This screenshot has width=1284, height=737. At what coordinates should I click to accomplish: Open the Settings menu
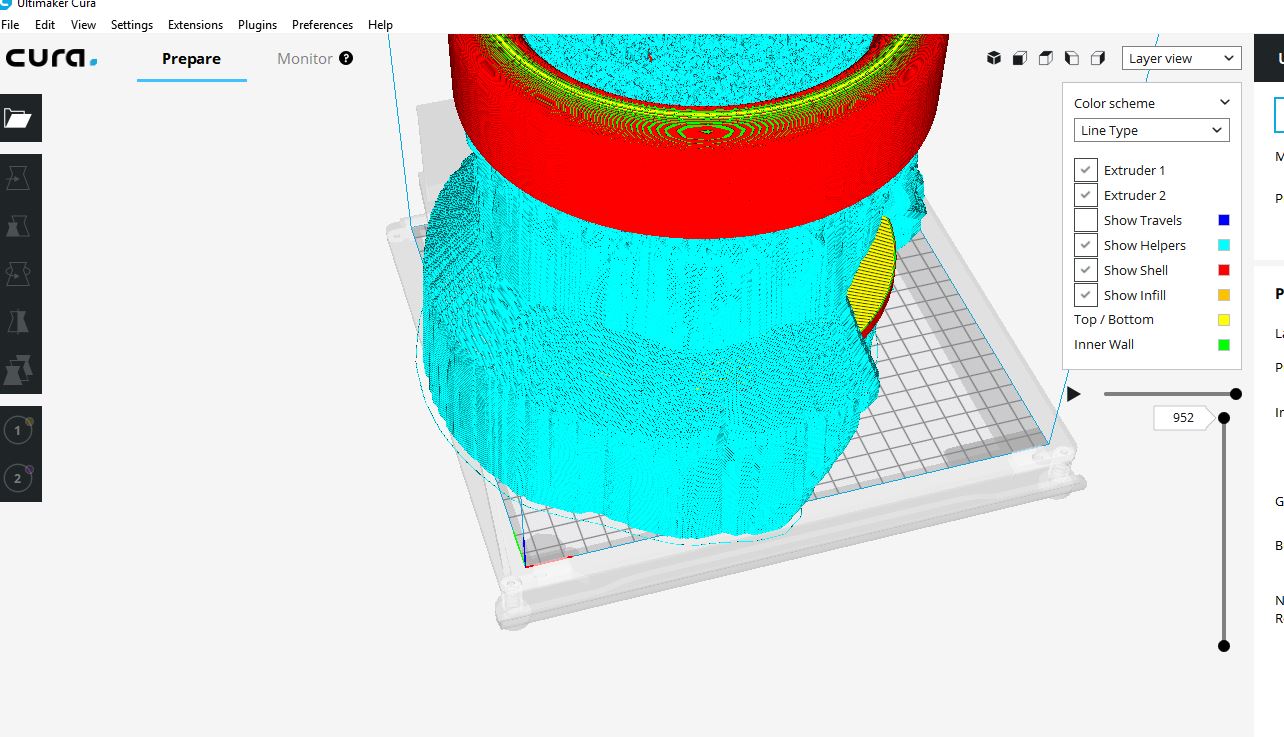[x=132, y=24]
